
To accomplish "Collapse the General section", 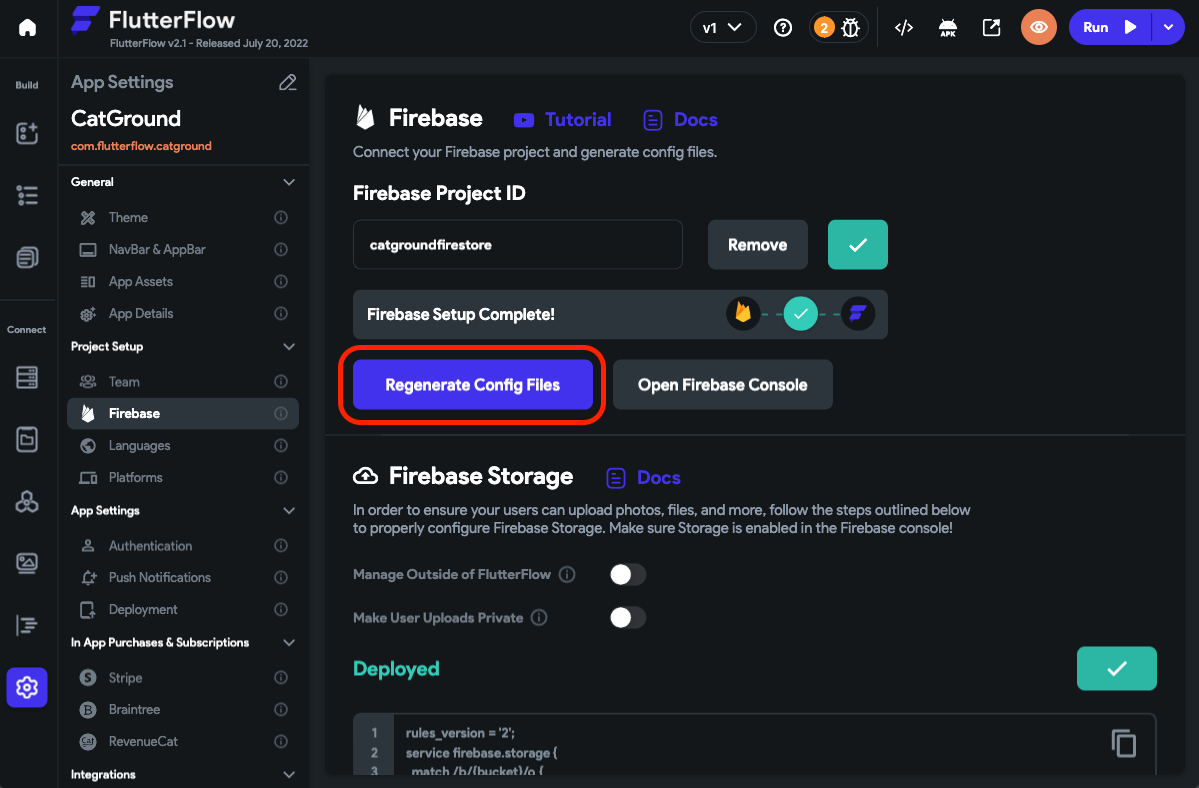I will (x=288, y=182).
